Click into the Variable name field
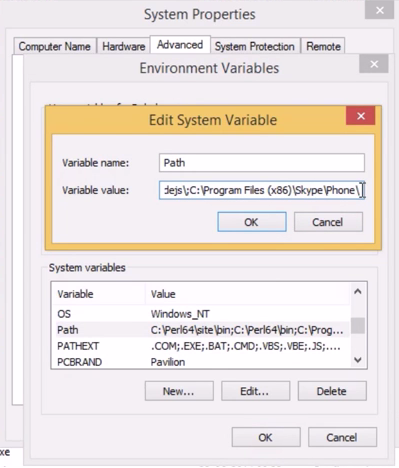This screenshot has width=399, height=468. 262,163
